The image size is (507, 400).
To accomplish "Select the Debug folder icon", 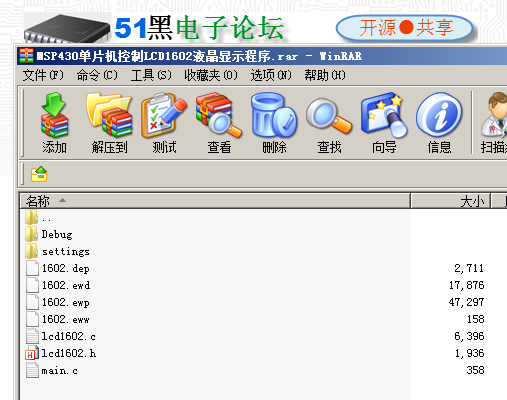I will 31,234.
